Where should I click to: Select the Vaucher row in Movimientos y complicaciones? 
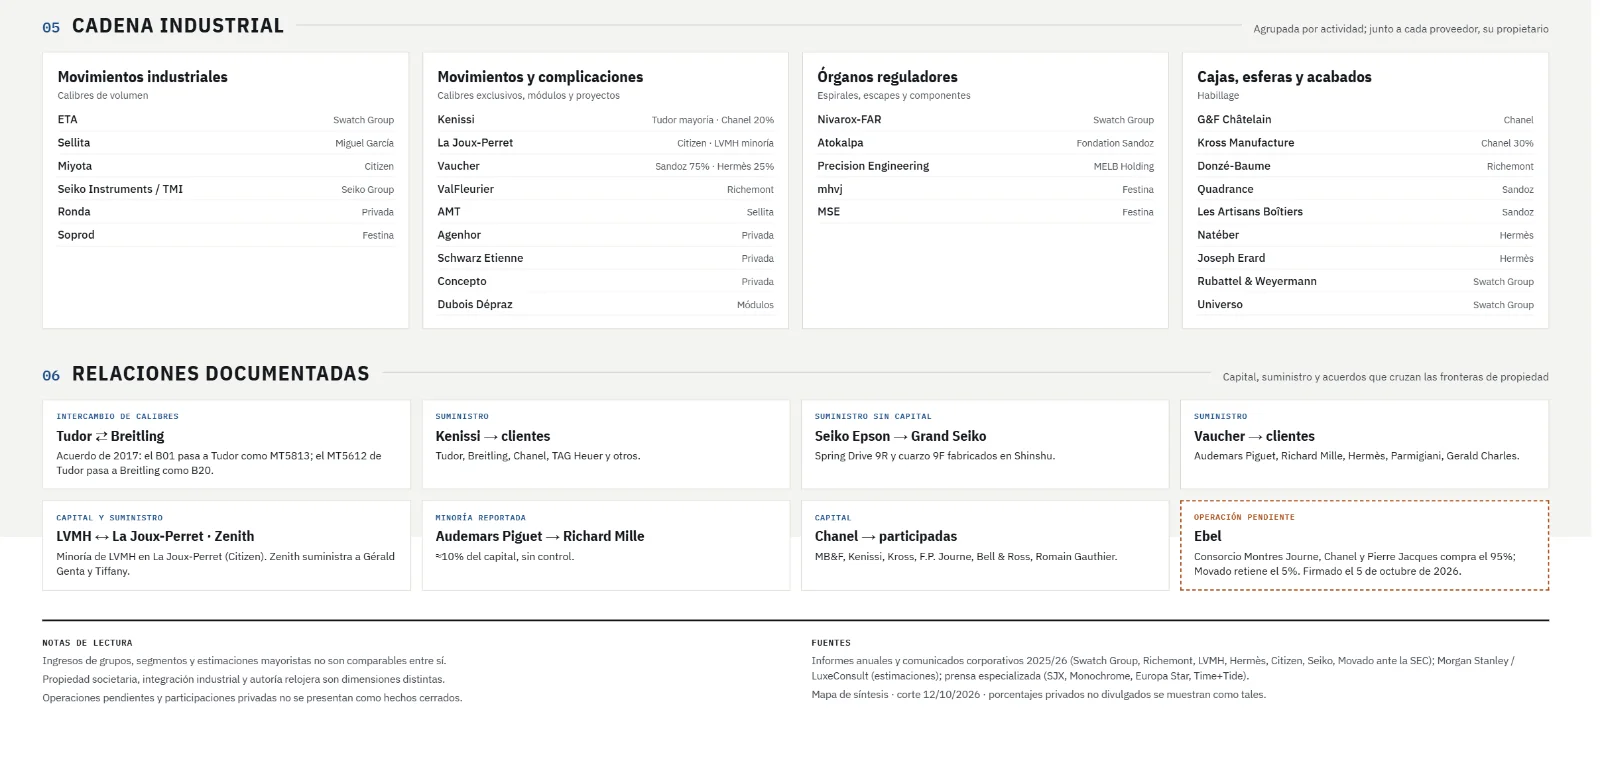(x=605, y=166)
